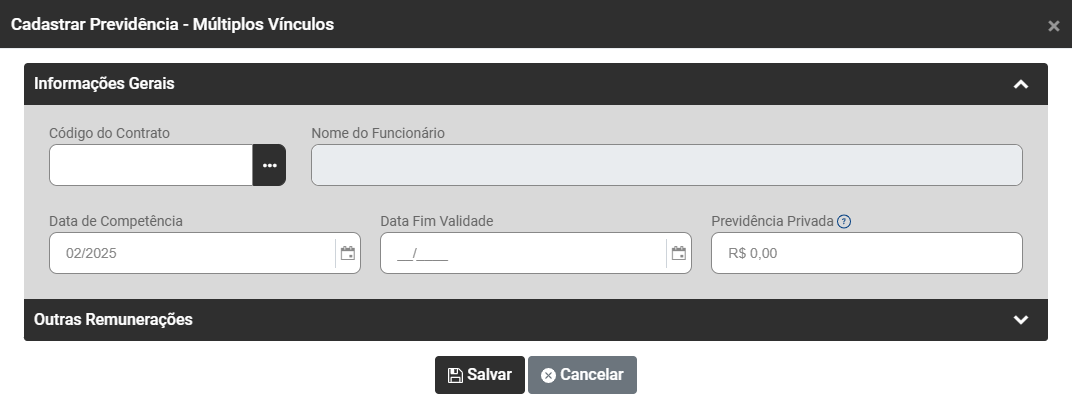Open the Data de Competência calendar picker
Screen dimensions: 1072x405
(x=348, y=253)
